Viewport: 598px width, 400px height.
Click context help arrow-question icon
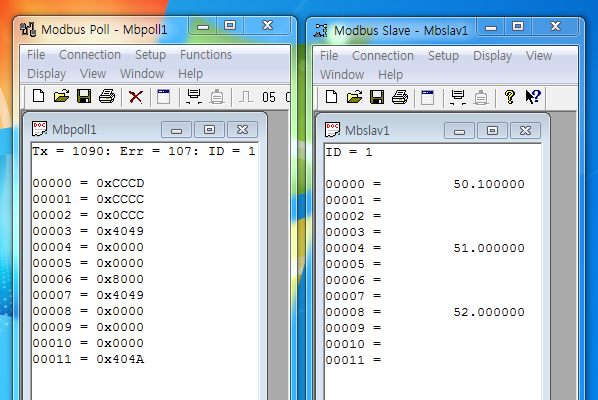point(533,97)
